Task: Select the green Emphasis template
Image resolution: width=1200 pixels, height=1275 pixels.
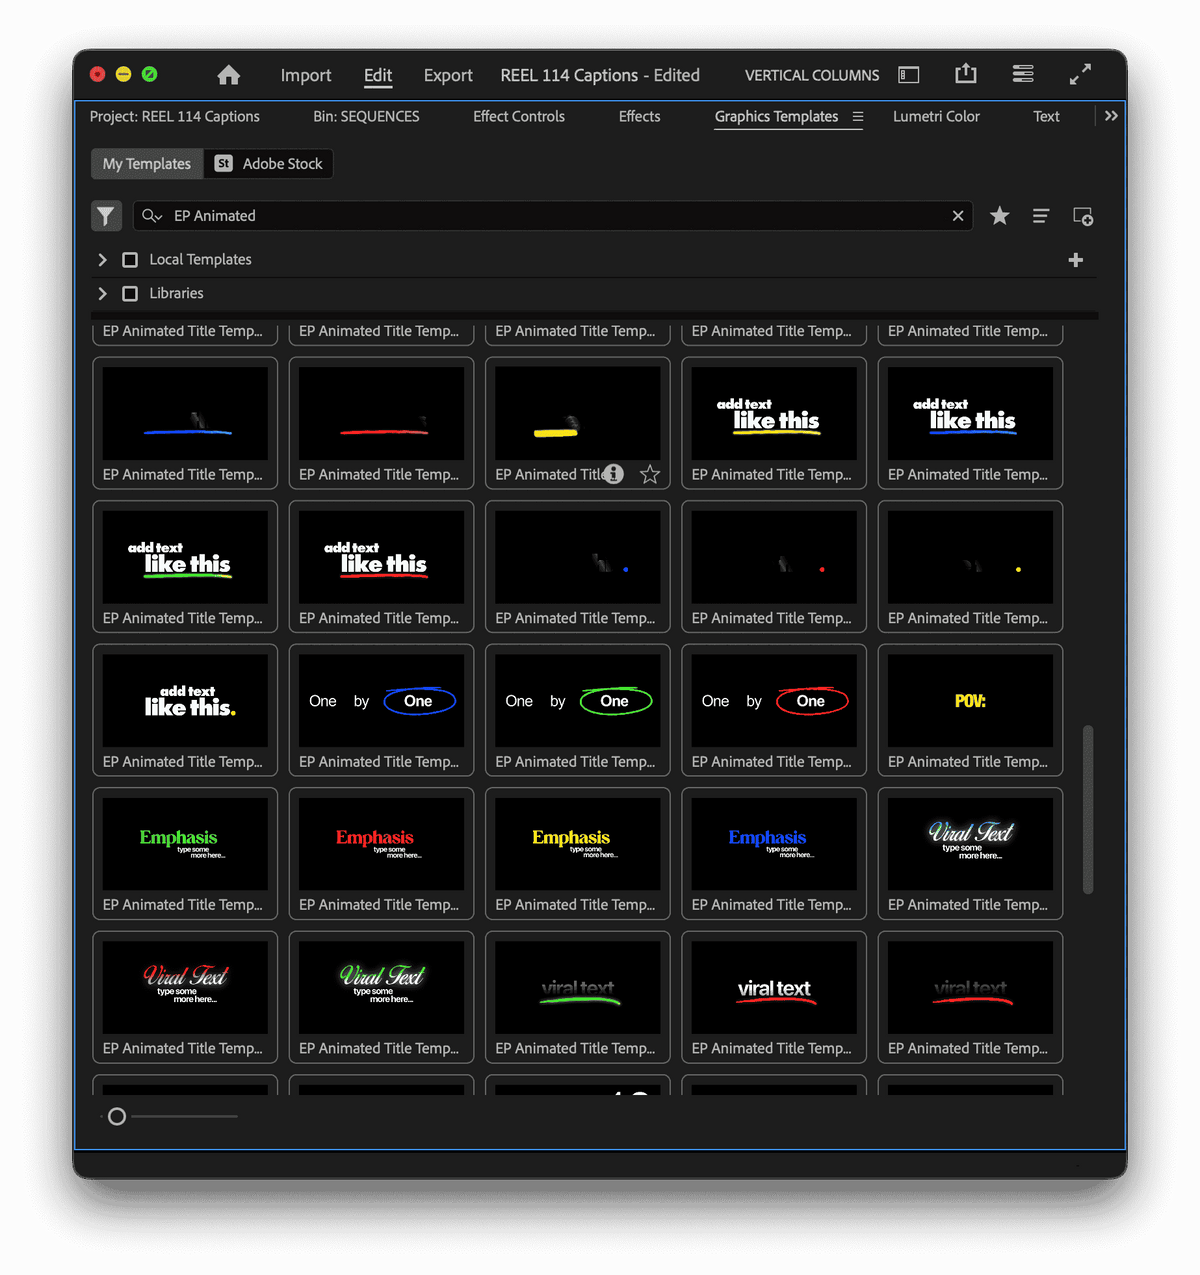Action: 185,853
